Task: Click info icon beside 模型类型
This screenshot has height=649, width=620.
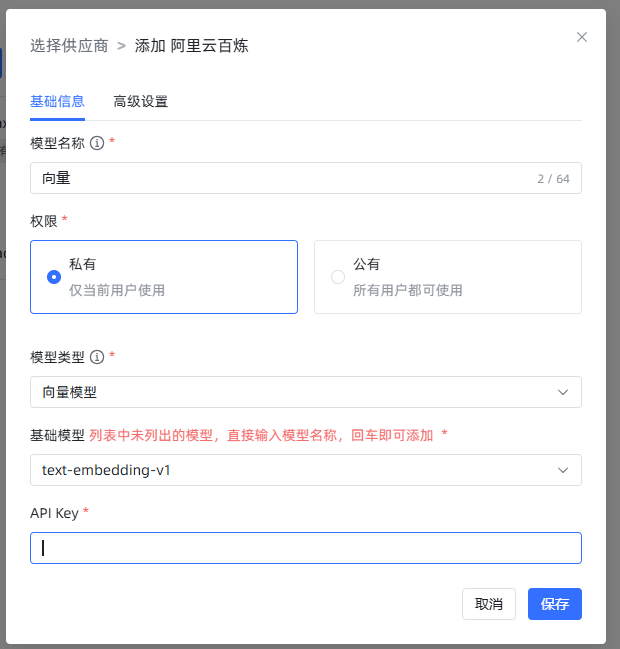Action: (x=97, y=357)
